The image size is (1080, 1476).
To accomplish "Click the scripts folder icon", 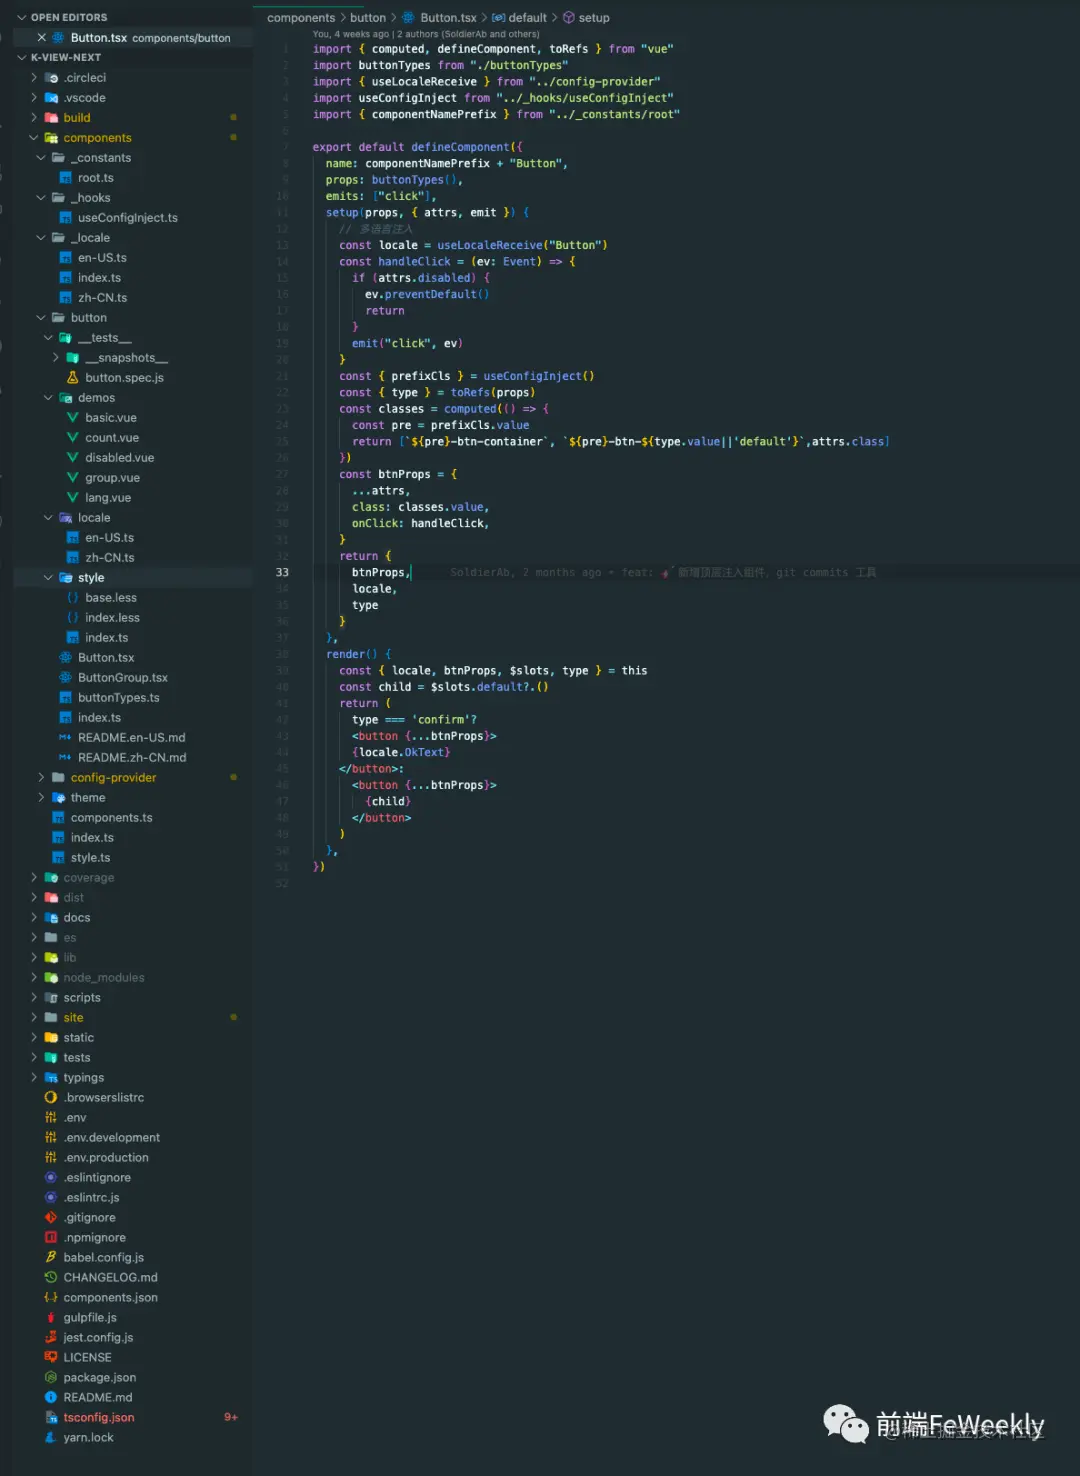I will (51, 997).
